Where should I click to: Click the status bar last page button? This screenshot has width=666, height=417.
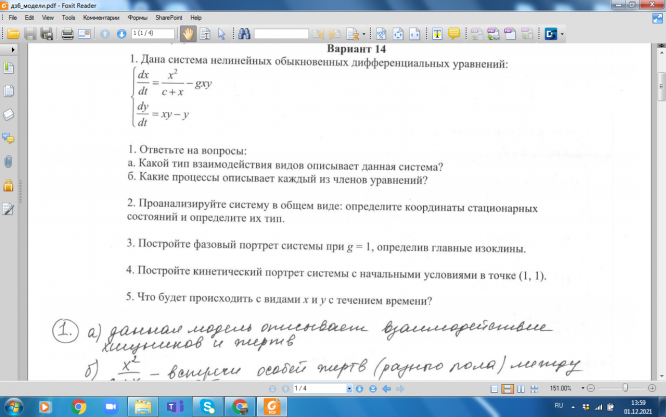coord(373,389)
